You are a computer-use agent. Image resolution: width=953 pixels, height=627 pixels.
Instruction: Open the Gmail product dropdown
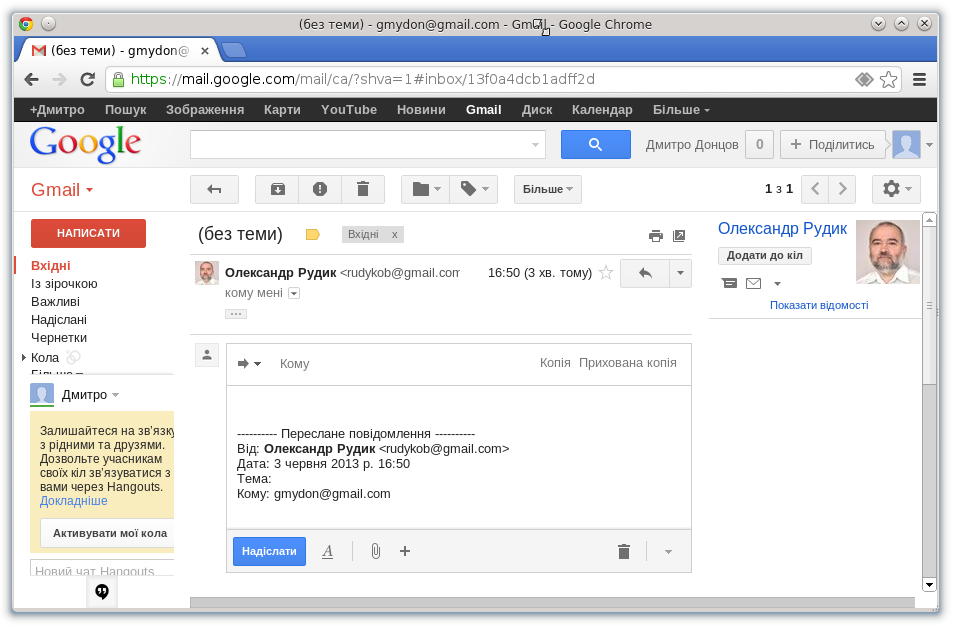tap(62, 190)
